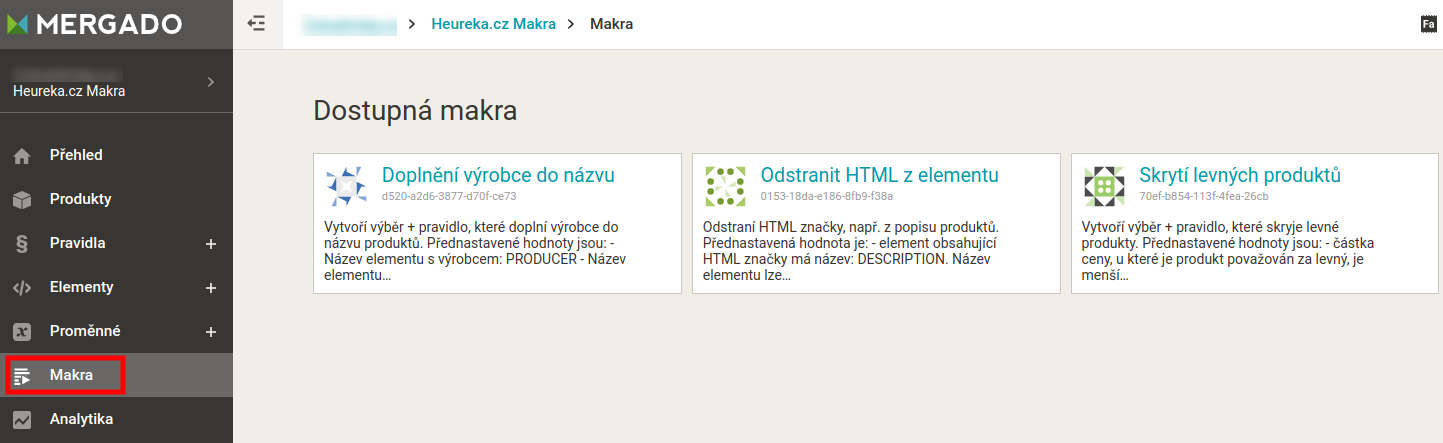Click the cube icon beside Produkty
The image size is (1443, 443).
tap(22, 200)
